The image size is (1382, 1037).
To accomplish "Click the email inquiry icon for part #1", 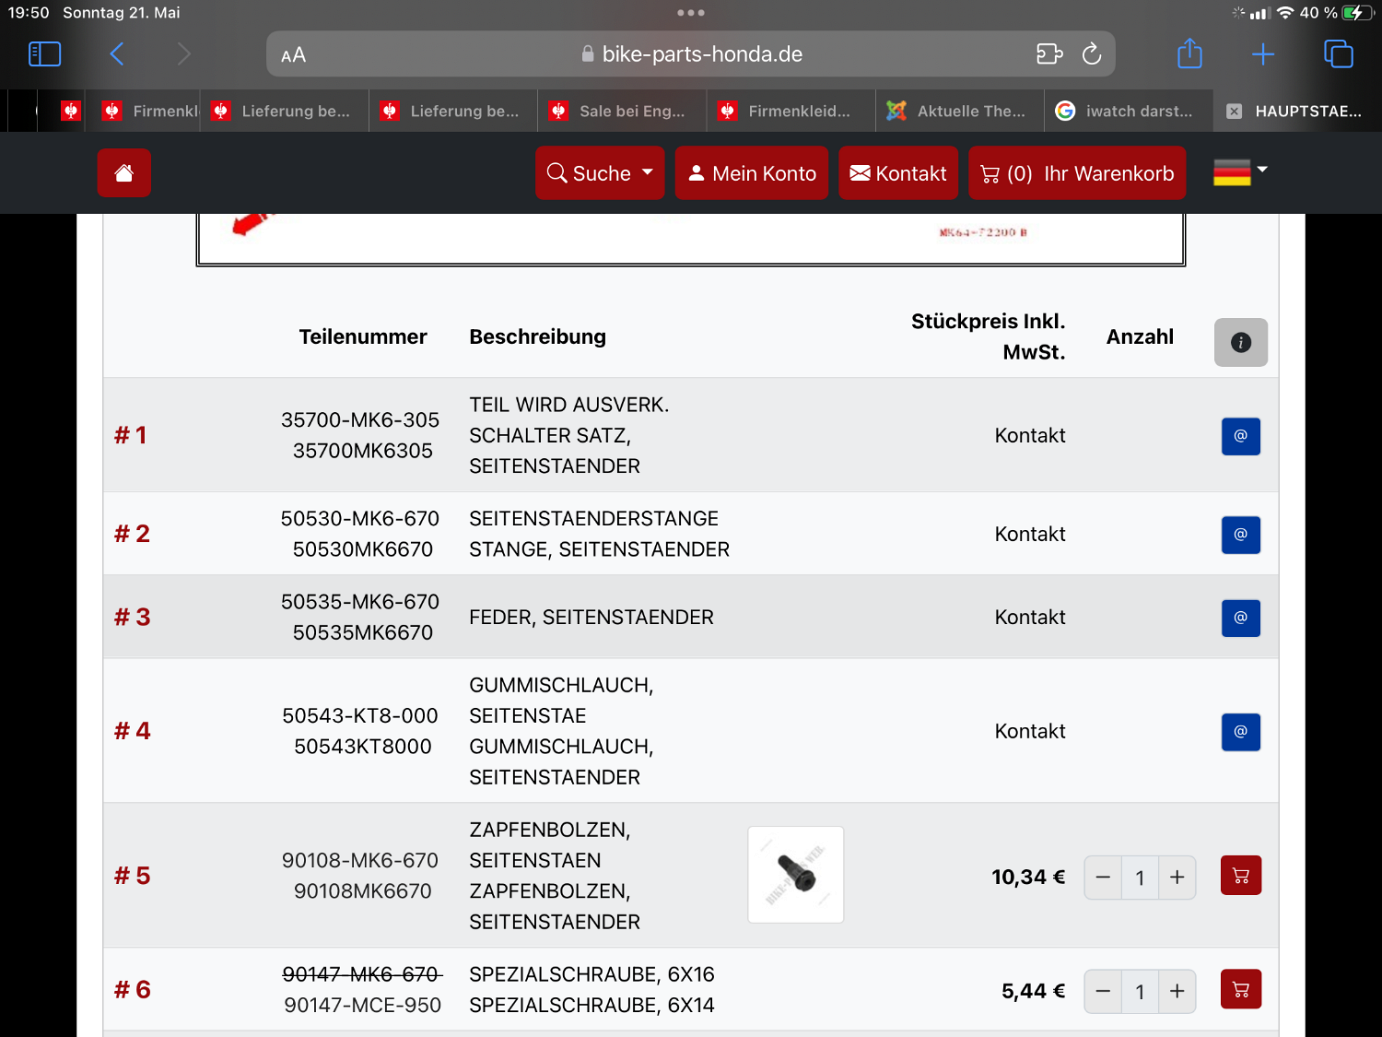I will pyautogui.click(x=1240, y=436).
